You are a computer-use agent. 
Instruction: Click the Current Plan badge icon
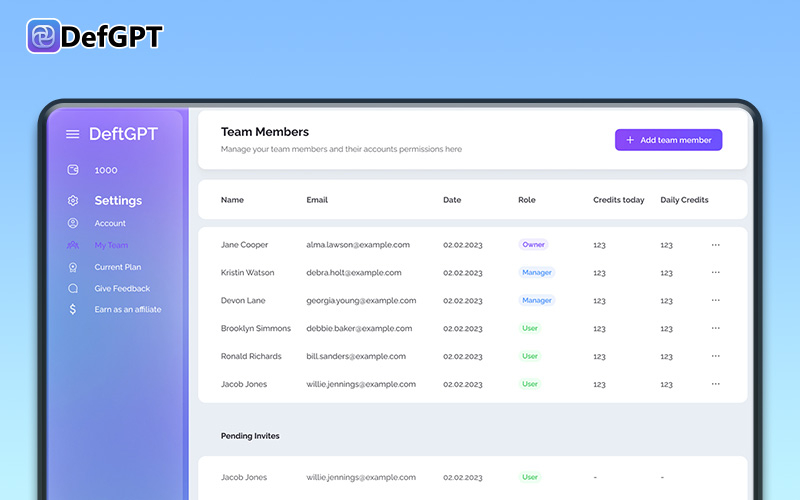(73, 267)
